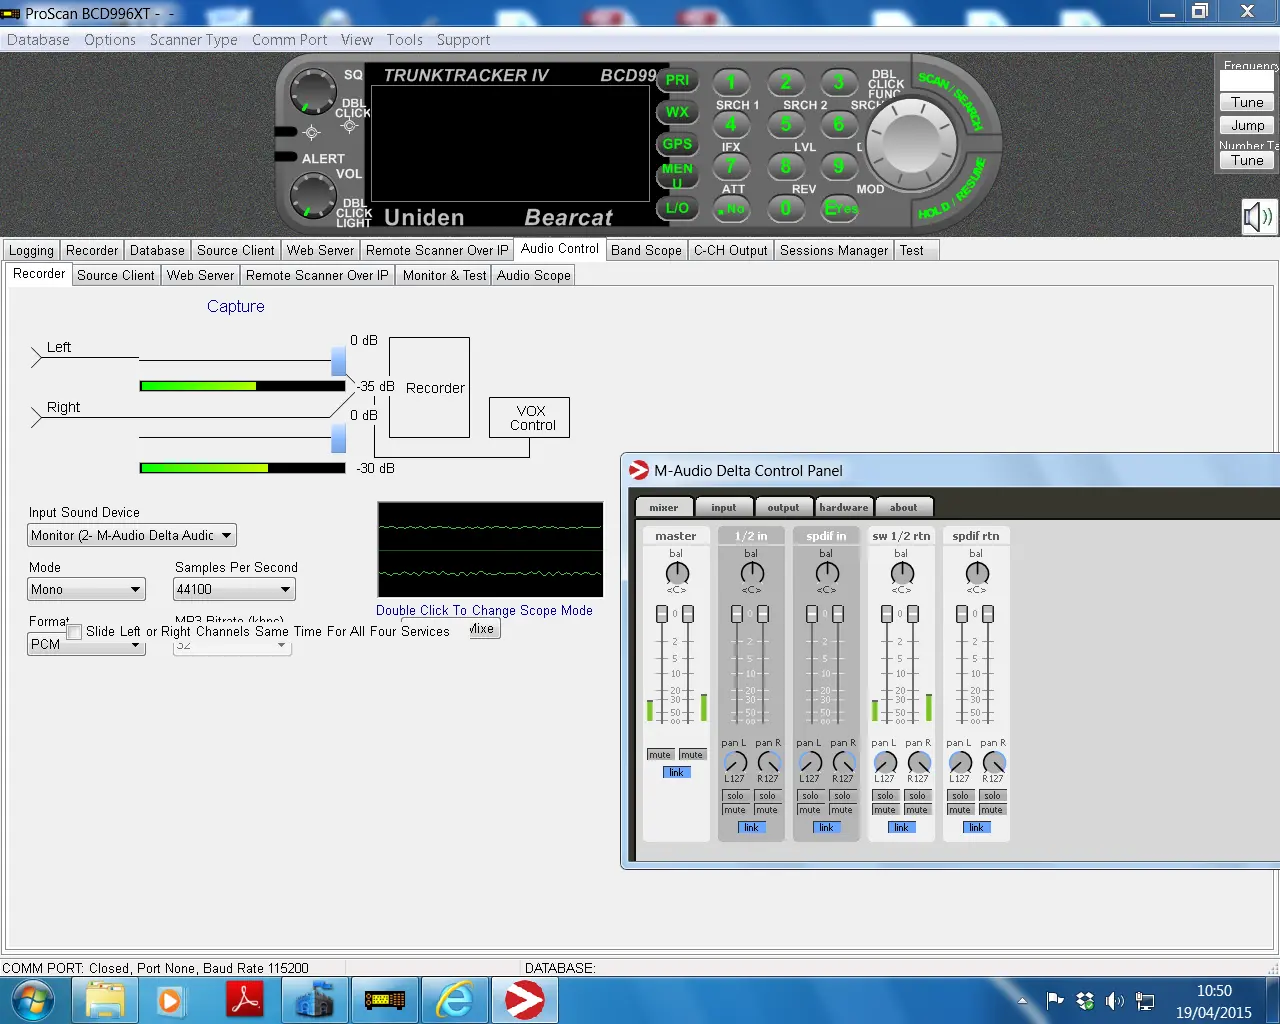Open ProScan from the Windows taskbar
This screenshot has width=1280, height=1024.
tap(385, 1000)
